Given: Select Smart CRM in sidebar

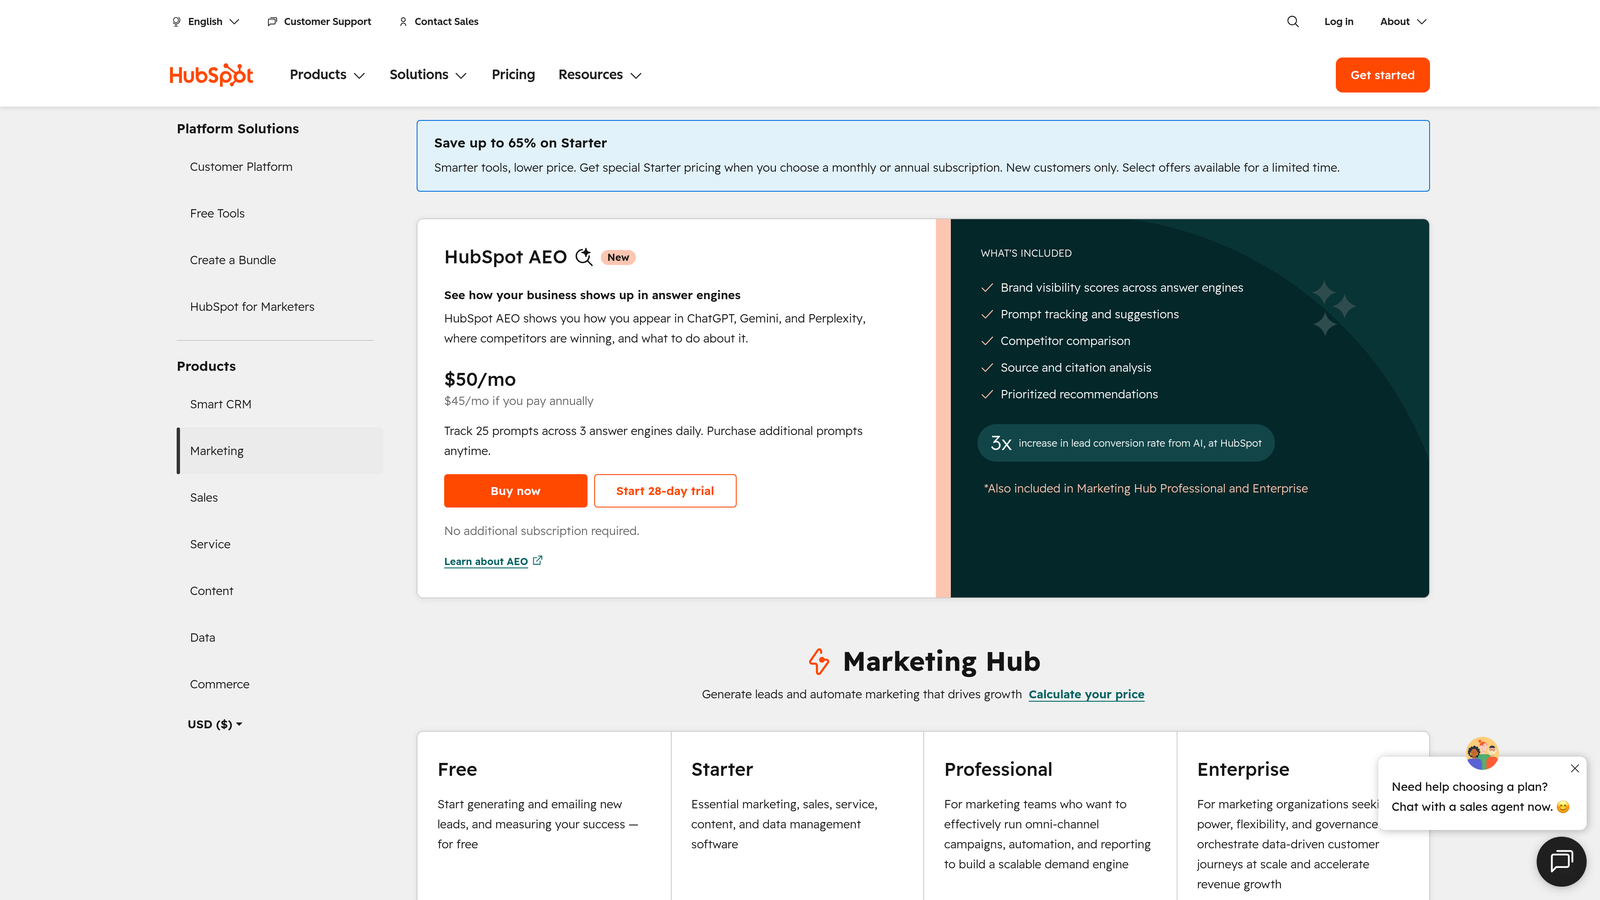Looking at the screenshot, I should tap(221, 404).
